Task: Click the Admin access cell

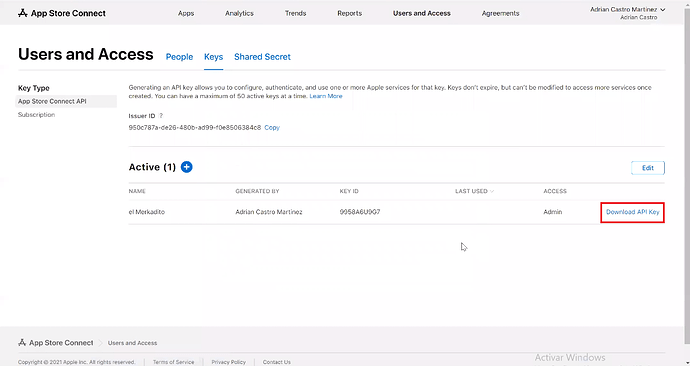Action: [x=553, y=212]
